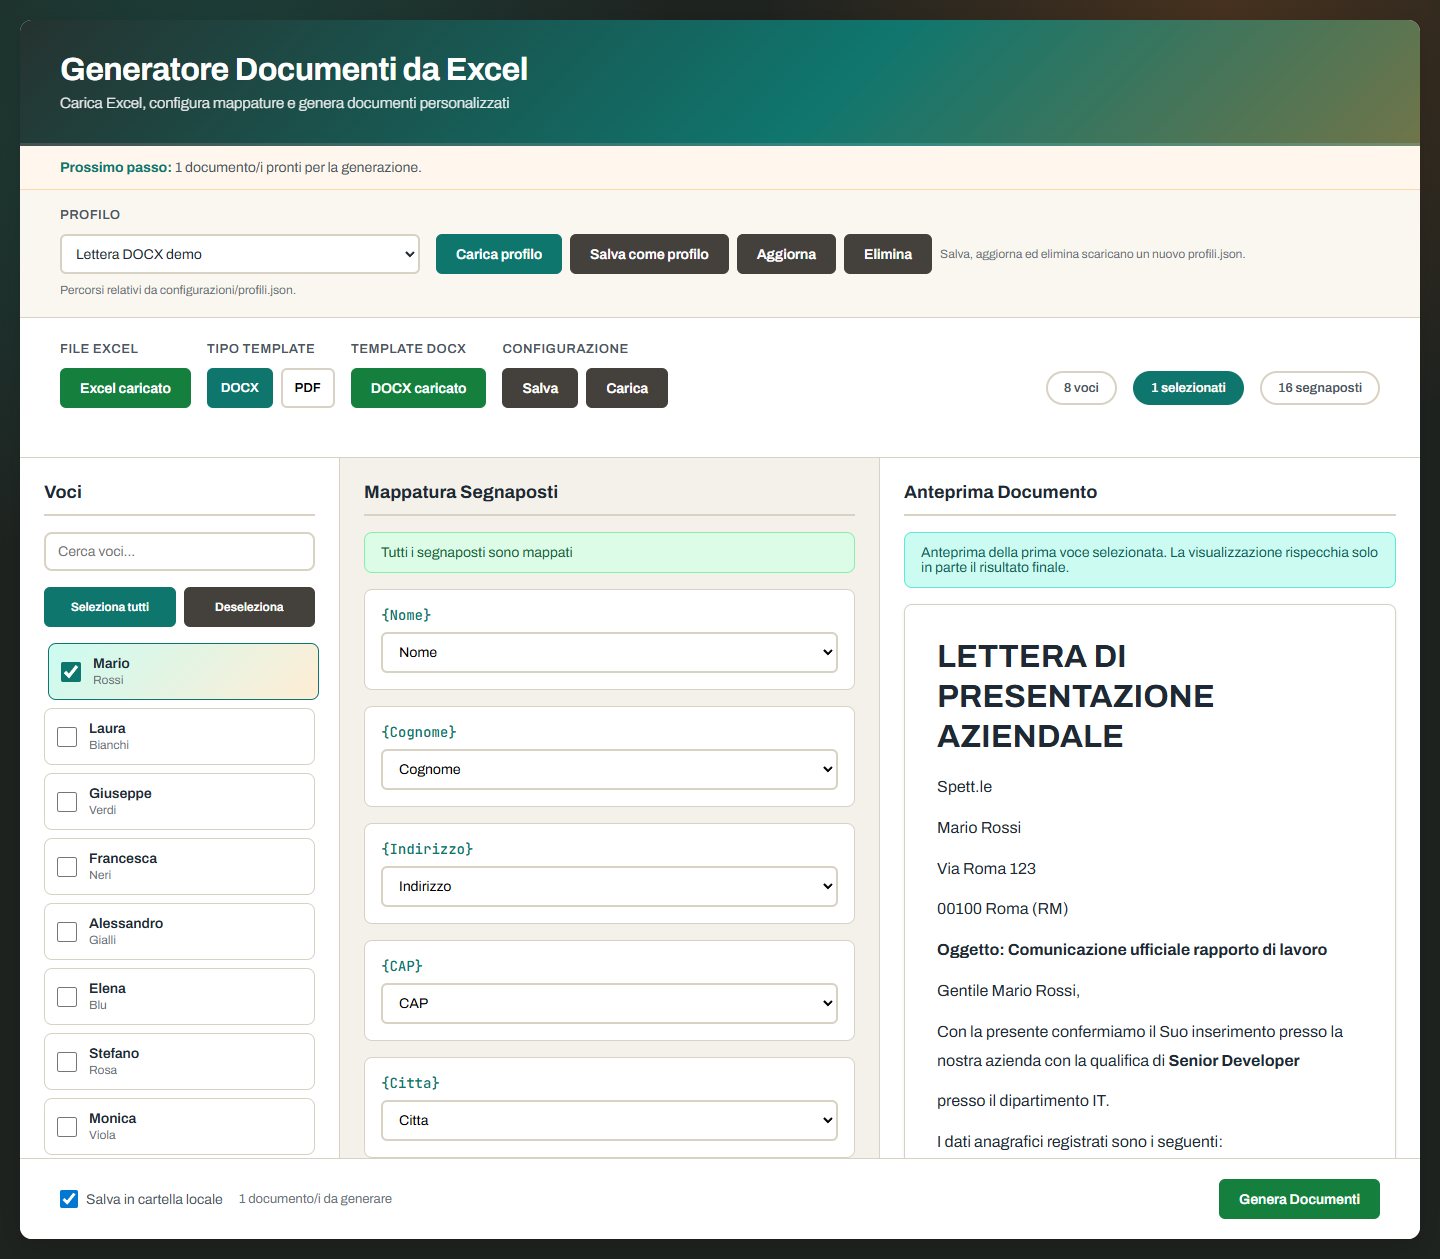Select Giuseppe Verdi's checkbox
Image resolution: width=1440 pixels, height=1259 pixels.
click(67, 802)
